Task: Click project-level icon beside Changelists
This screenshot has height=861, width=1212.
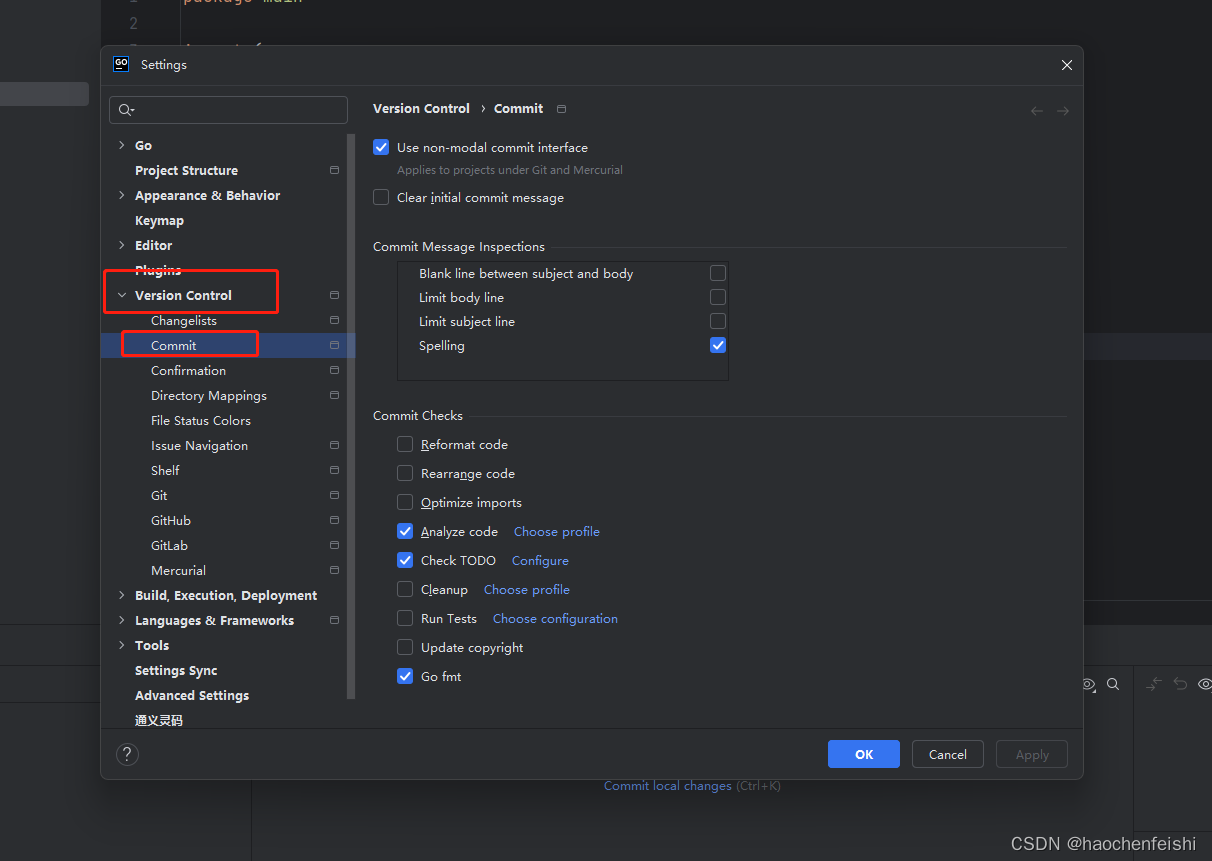Action: click(x=334, y=320)
